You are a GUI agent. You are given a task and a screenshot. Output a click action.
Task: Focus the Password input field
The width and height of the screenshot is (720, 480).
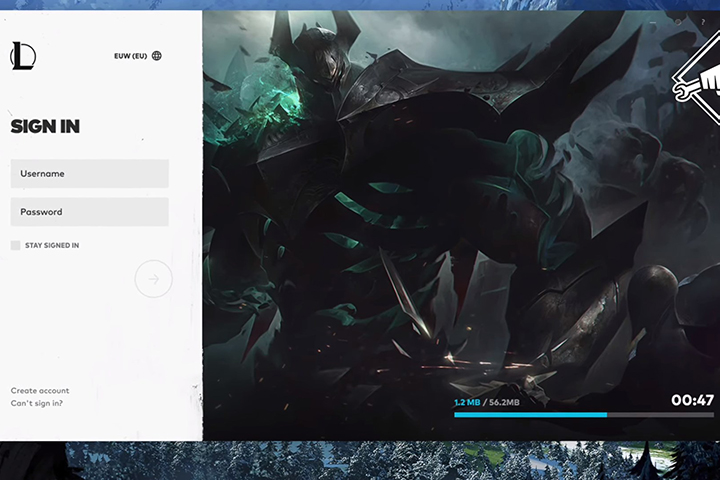89,212
